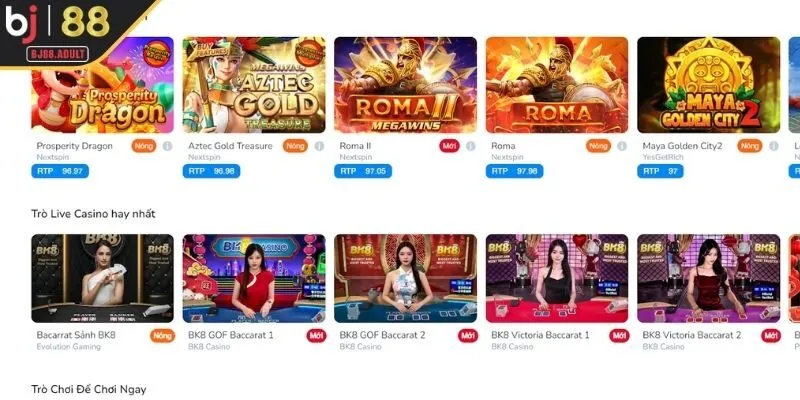Viewport: 800px width, 400px height.
Task: Open the Bacarrat Sảnh BK8 live table
Action: pyautogui.click(x=103, y=278)
